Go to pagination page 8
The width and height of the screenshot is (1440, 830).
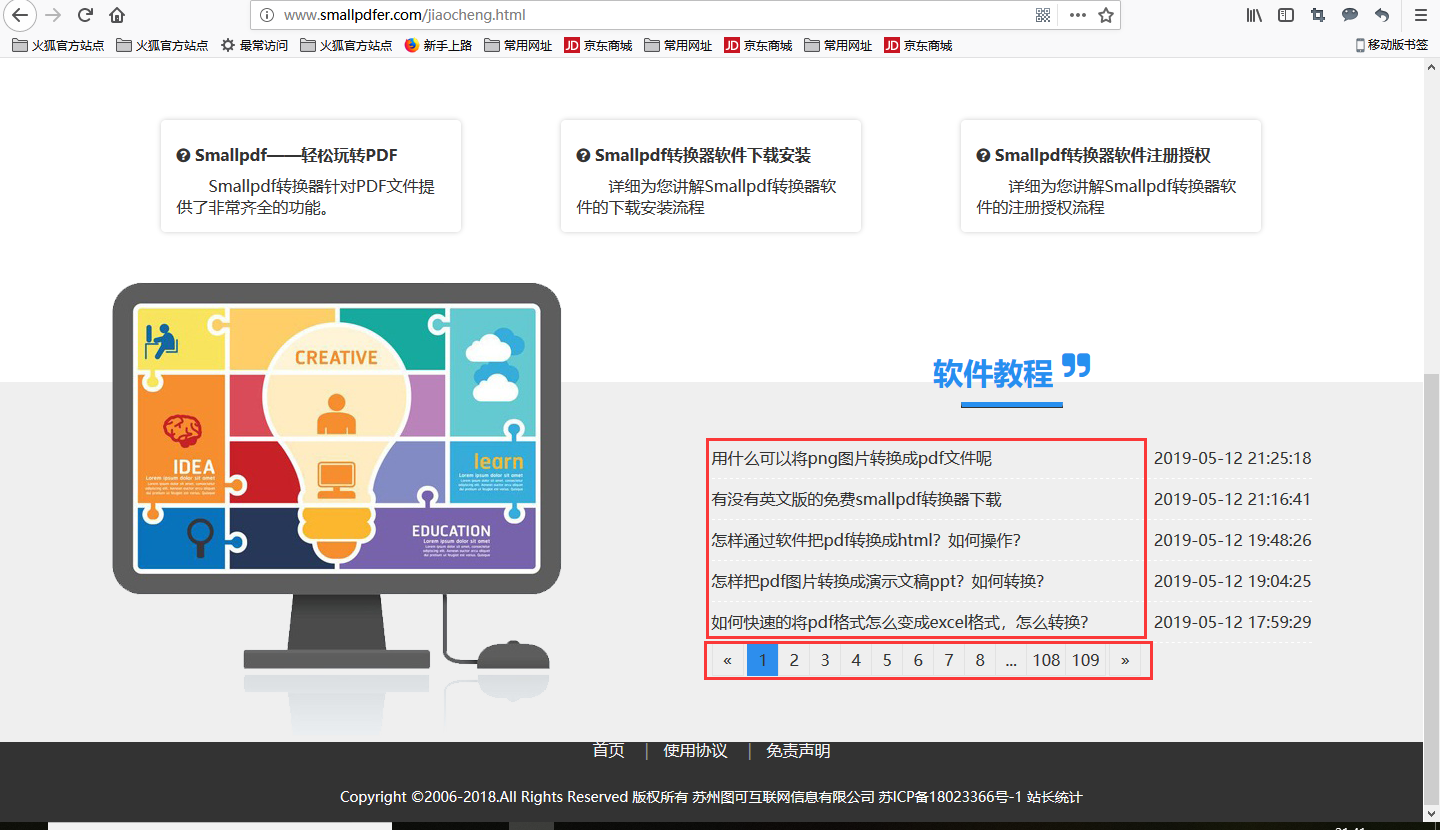point(980,660)
